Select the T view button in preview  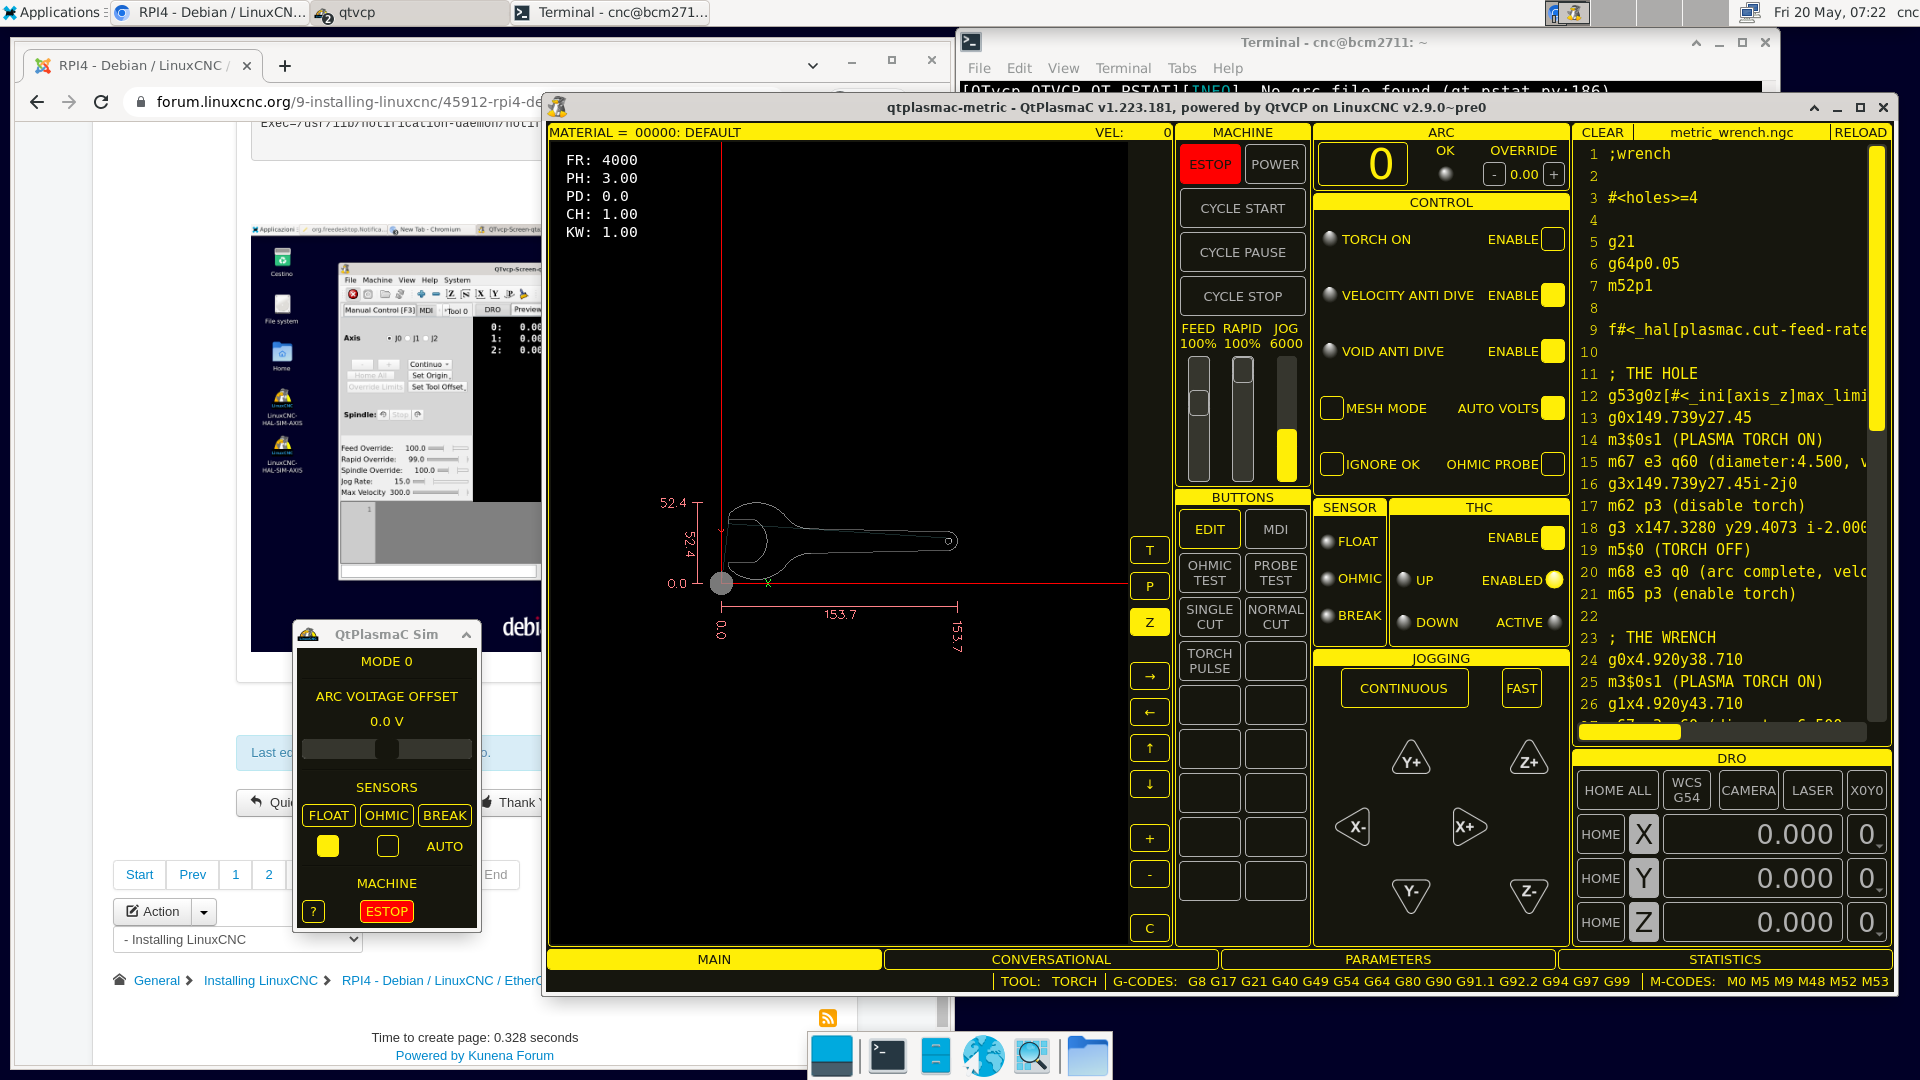[x=1150, y=550]
